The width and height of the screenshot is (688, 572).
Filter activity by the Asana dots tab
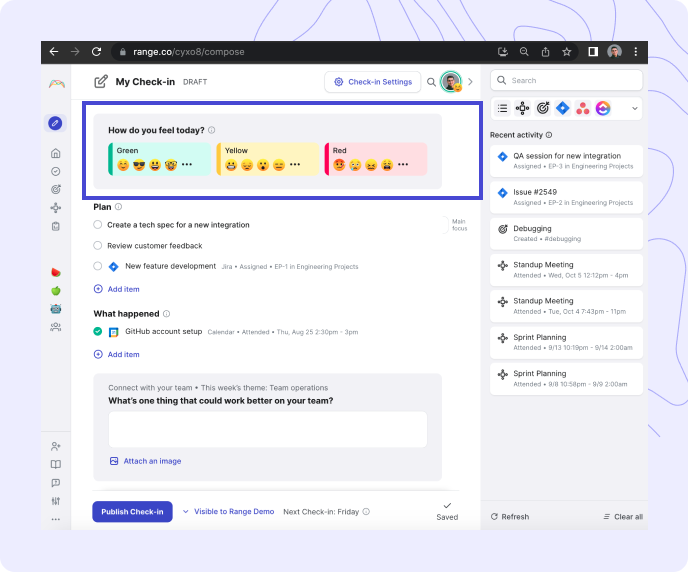[x=583, y=108]
